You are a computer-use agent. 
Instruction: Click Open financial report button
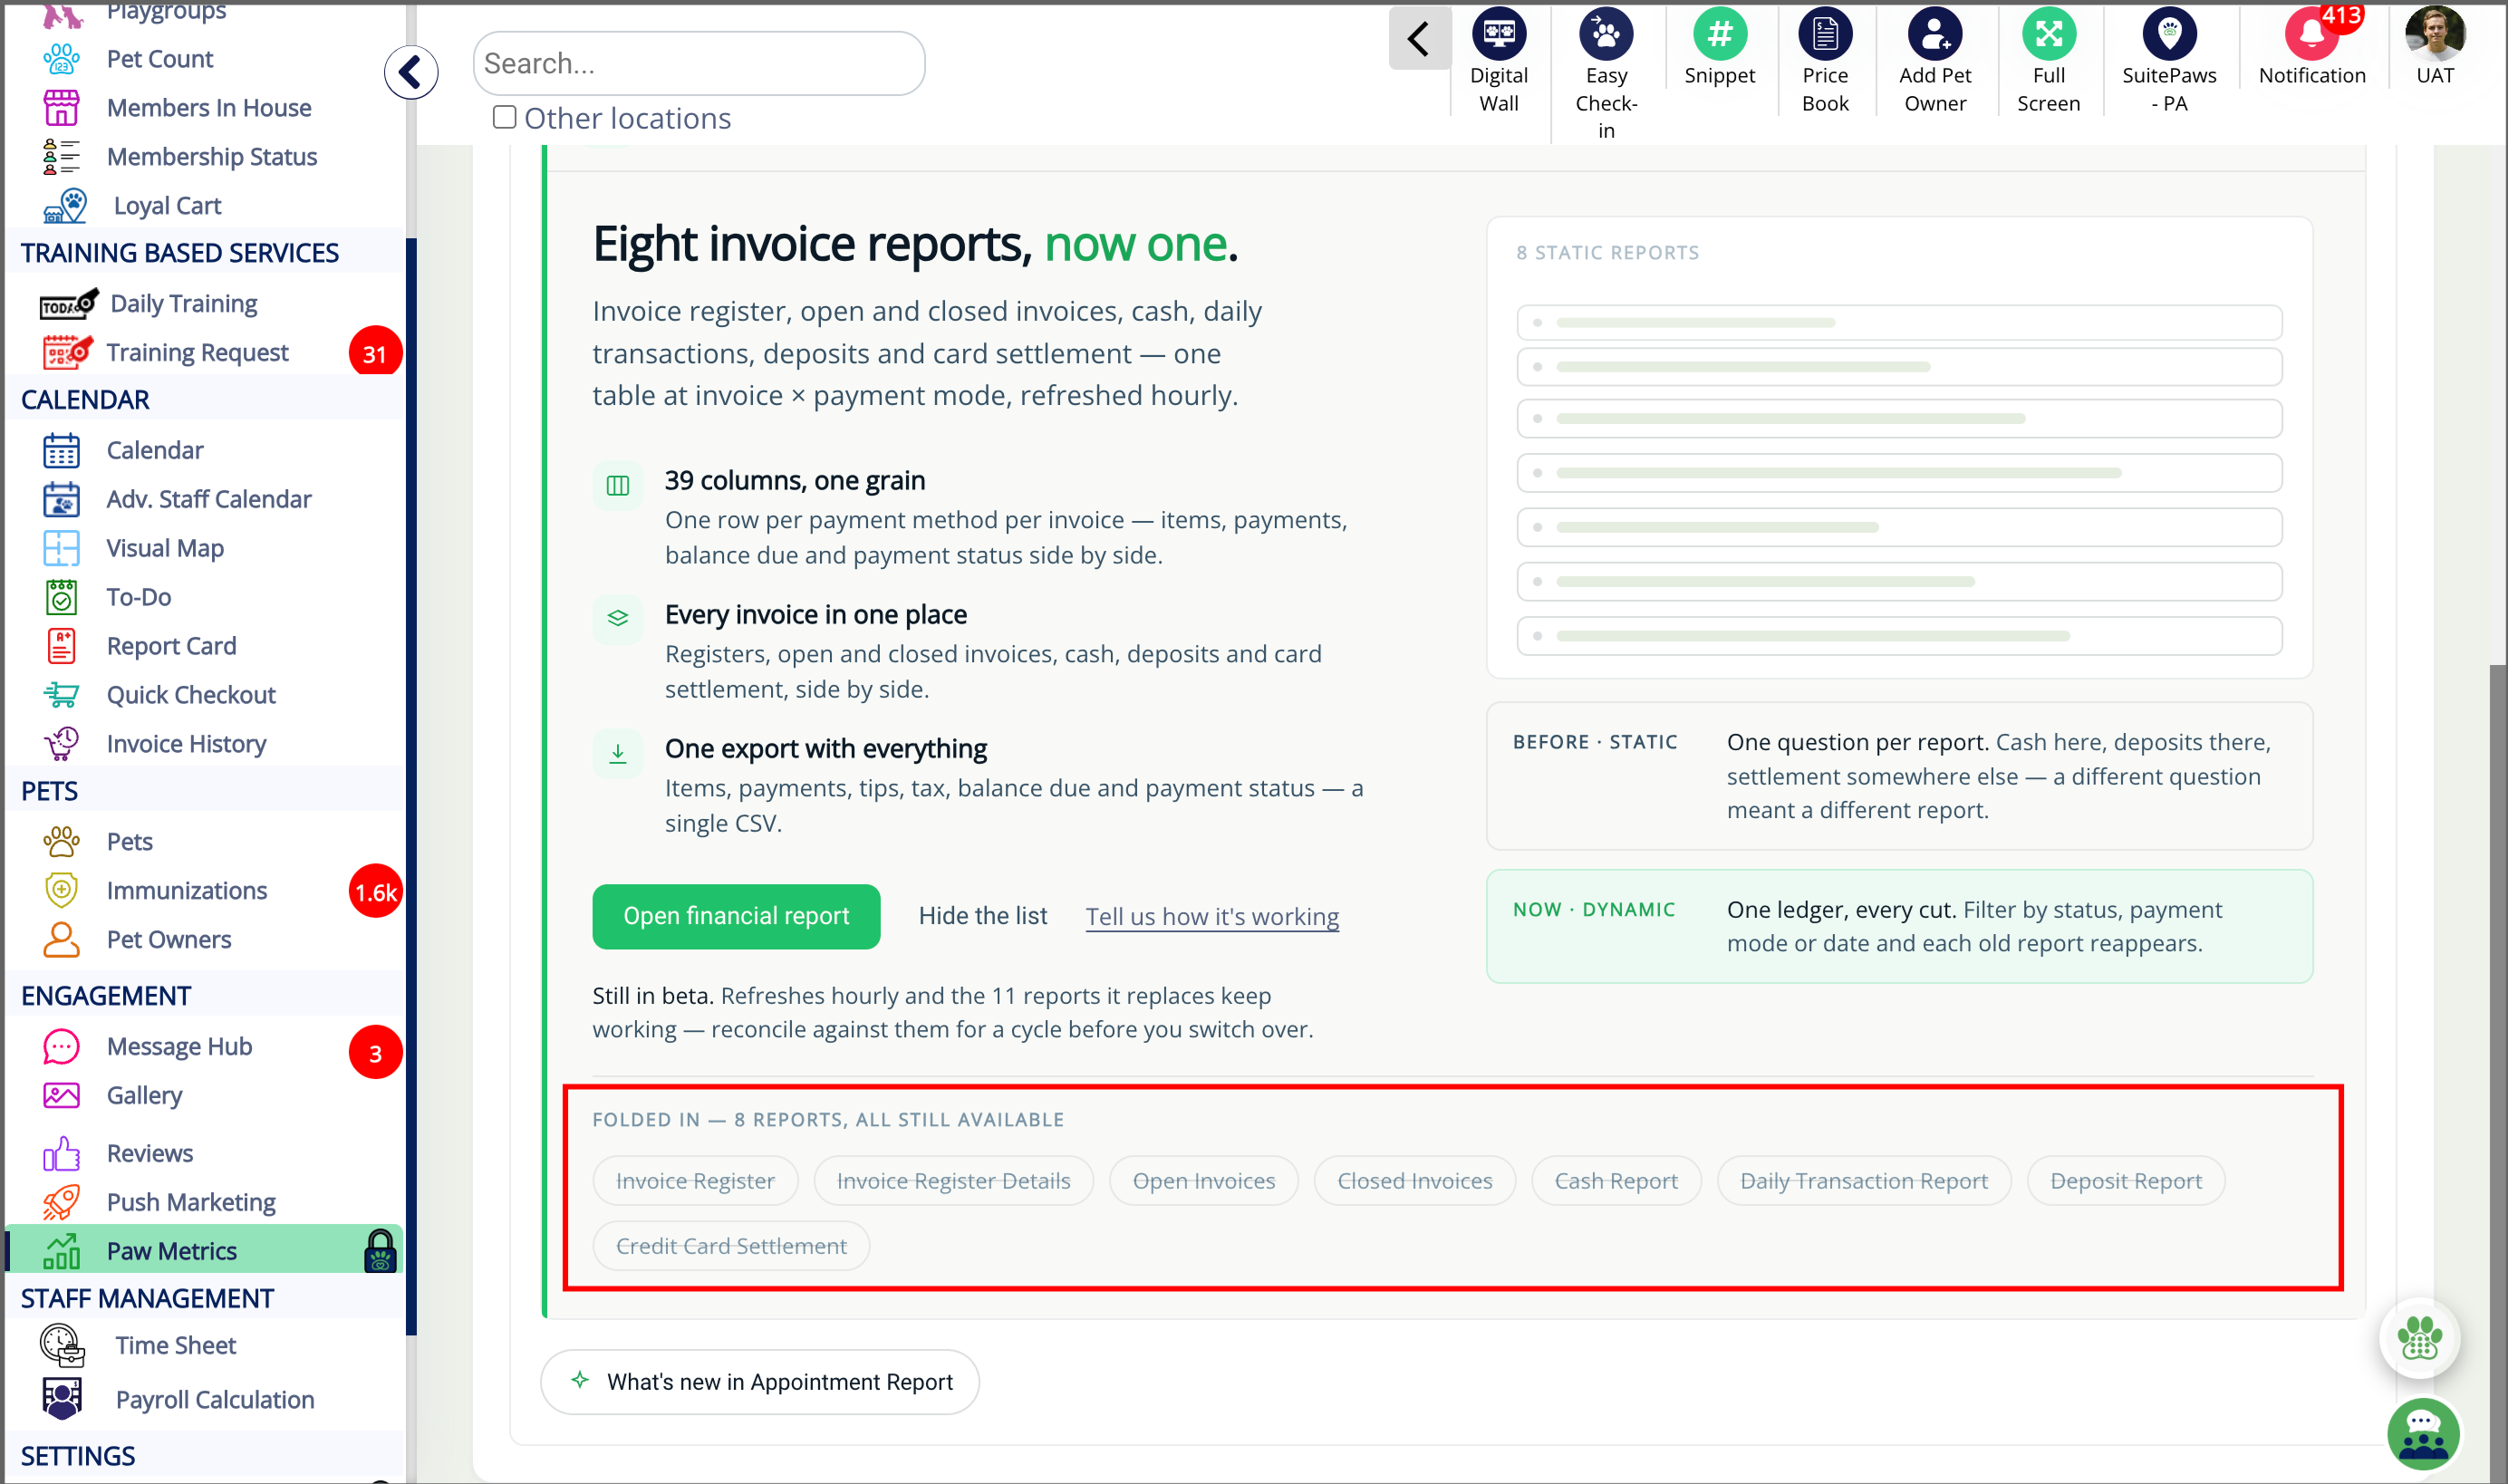pyautogui.click(x=736, y=916)
